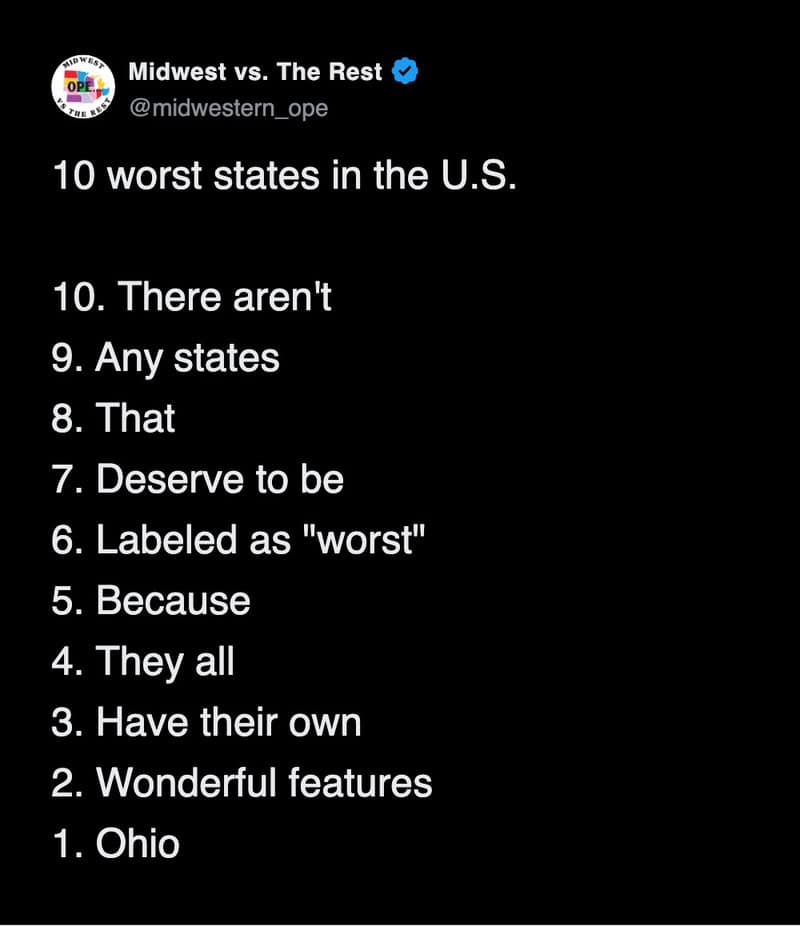The height and width of the screenshot is (926, 800).
Task: Select the "10 worst states in the U.S." heading
Action: 284,176
